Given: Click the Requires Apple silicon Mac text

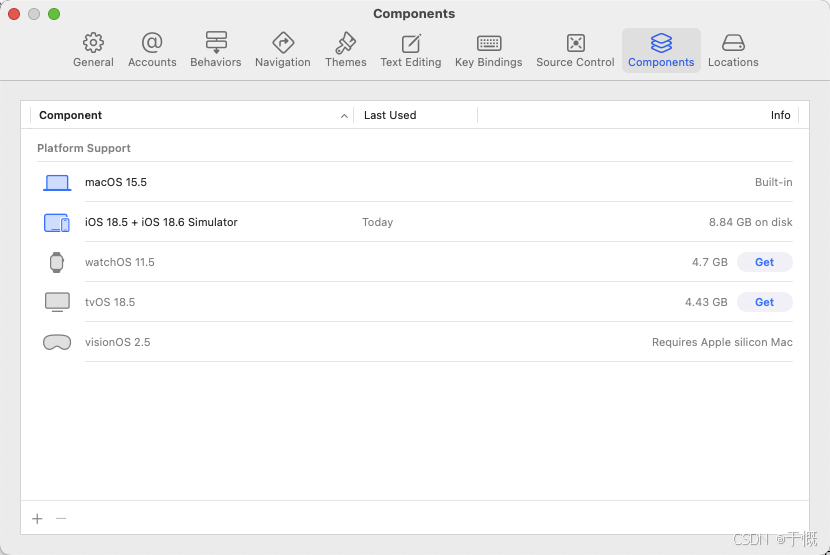Looking at the screenshot, I should tap(722, 342).
